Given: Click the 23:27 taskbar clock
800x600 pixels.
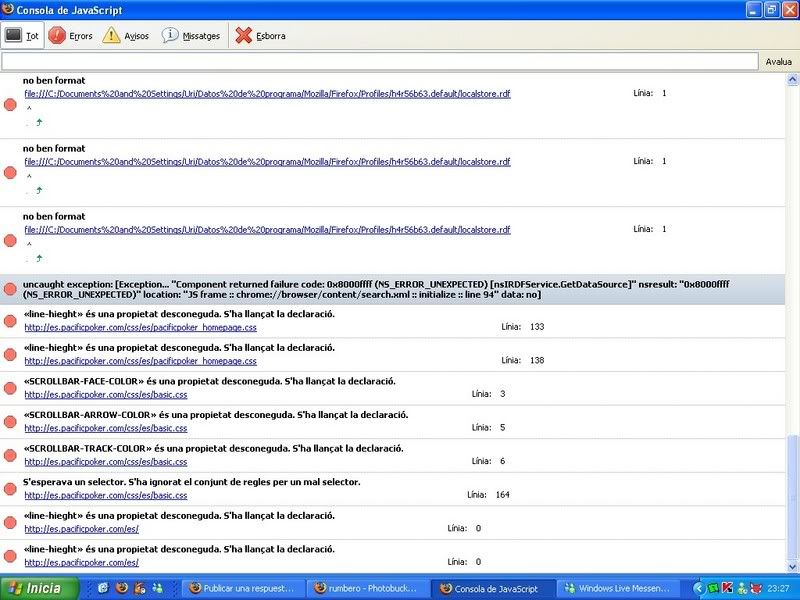Looking at the screenshot, I should click(779, 589).
